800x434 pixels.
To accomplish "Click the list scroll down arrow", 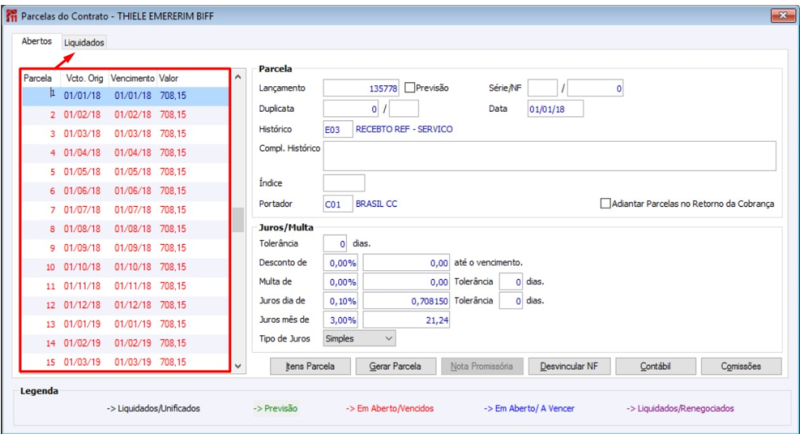I will pos(238,366).
